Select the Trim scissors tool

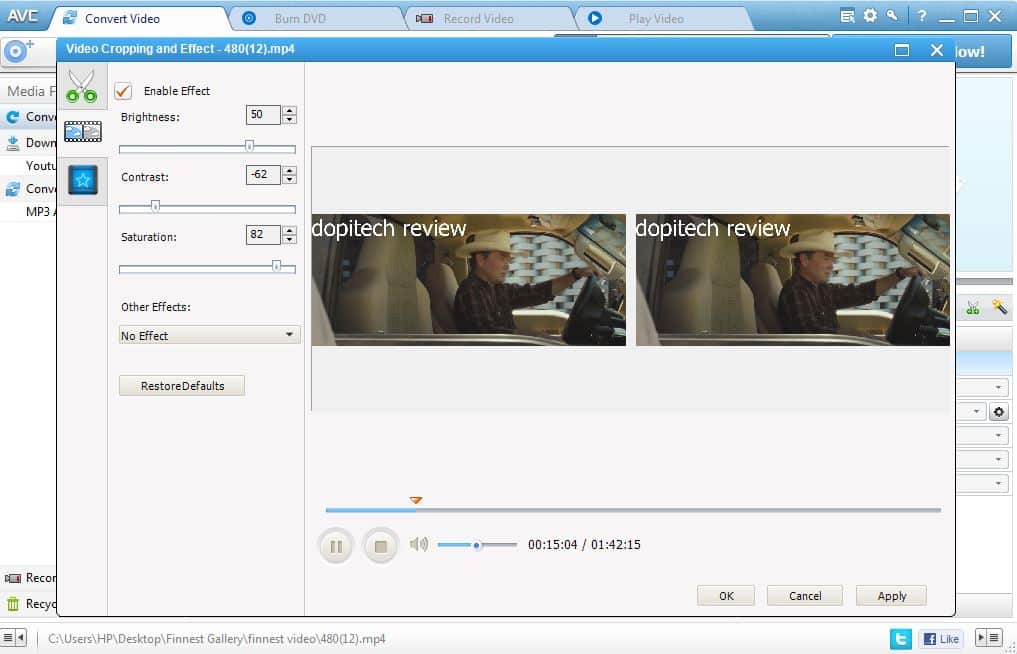83,85
